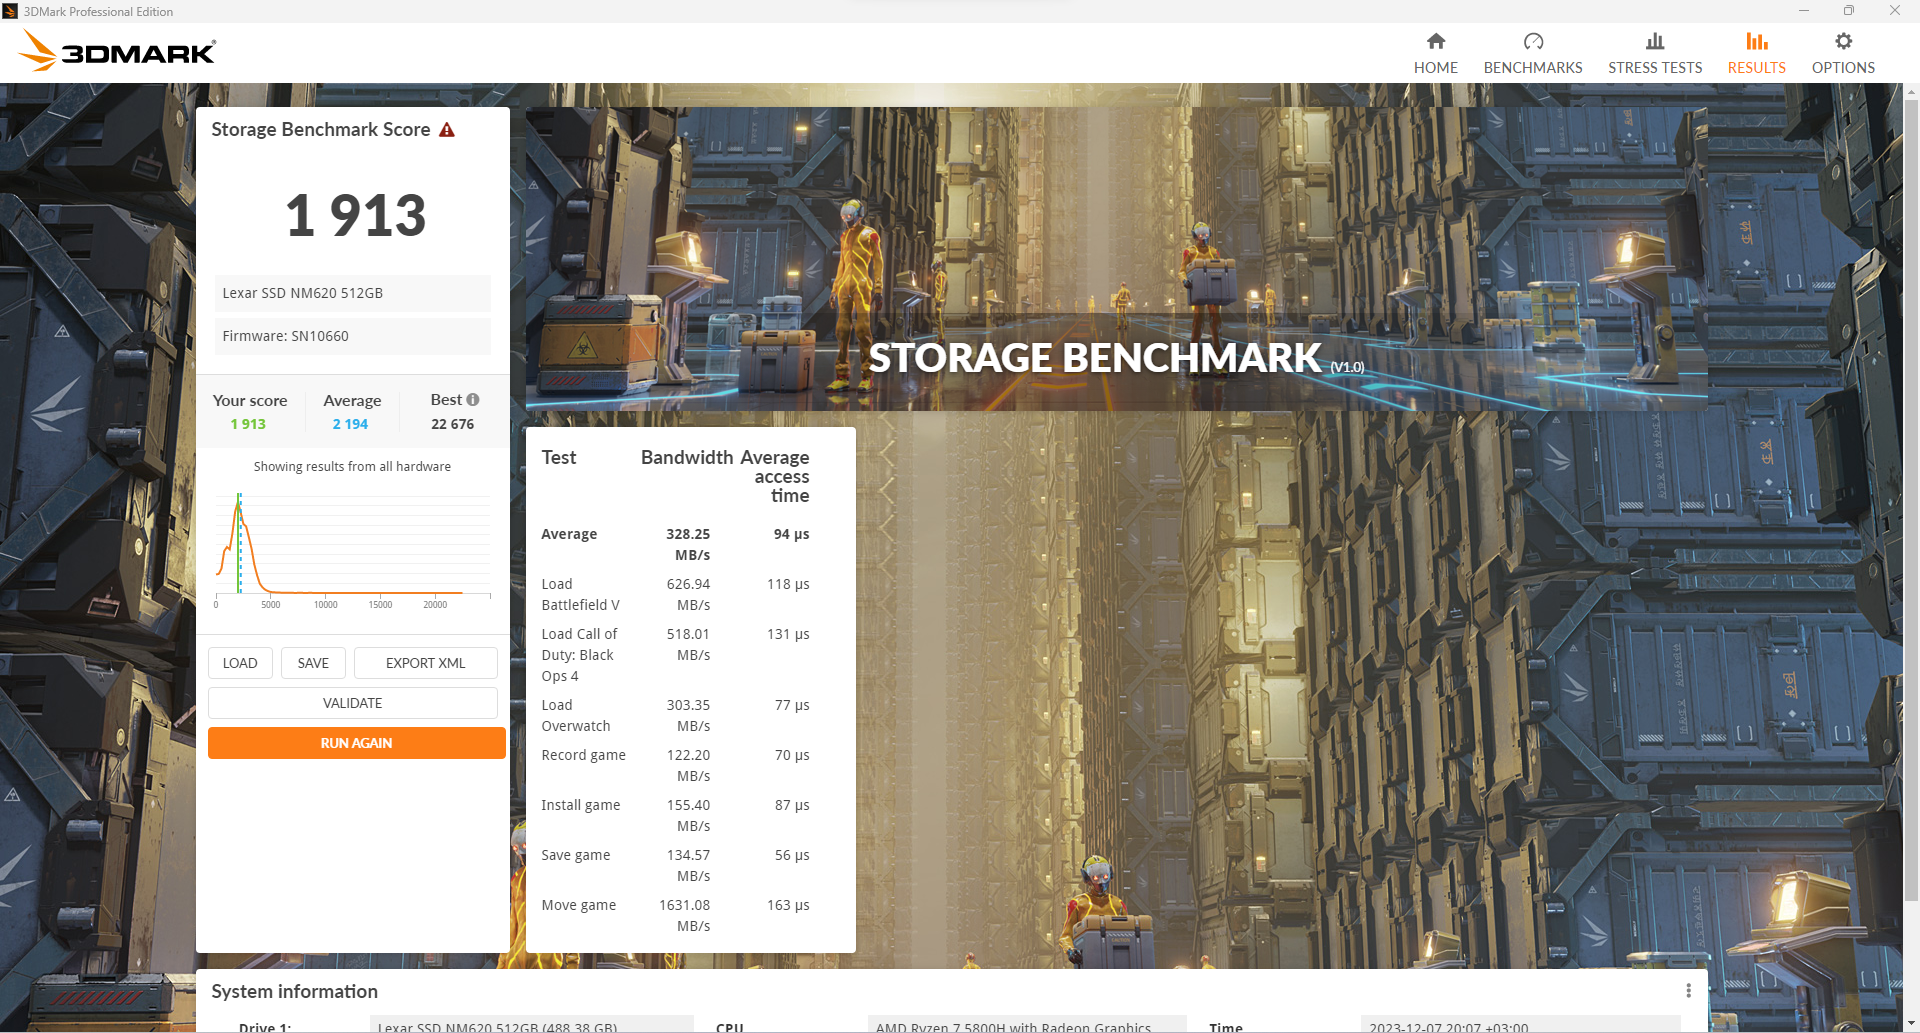
Task: Open System information three-dot menu
Action: point(1688,990)
